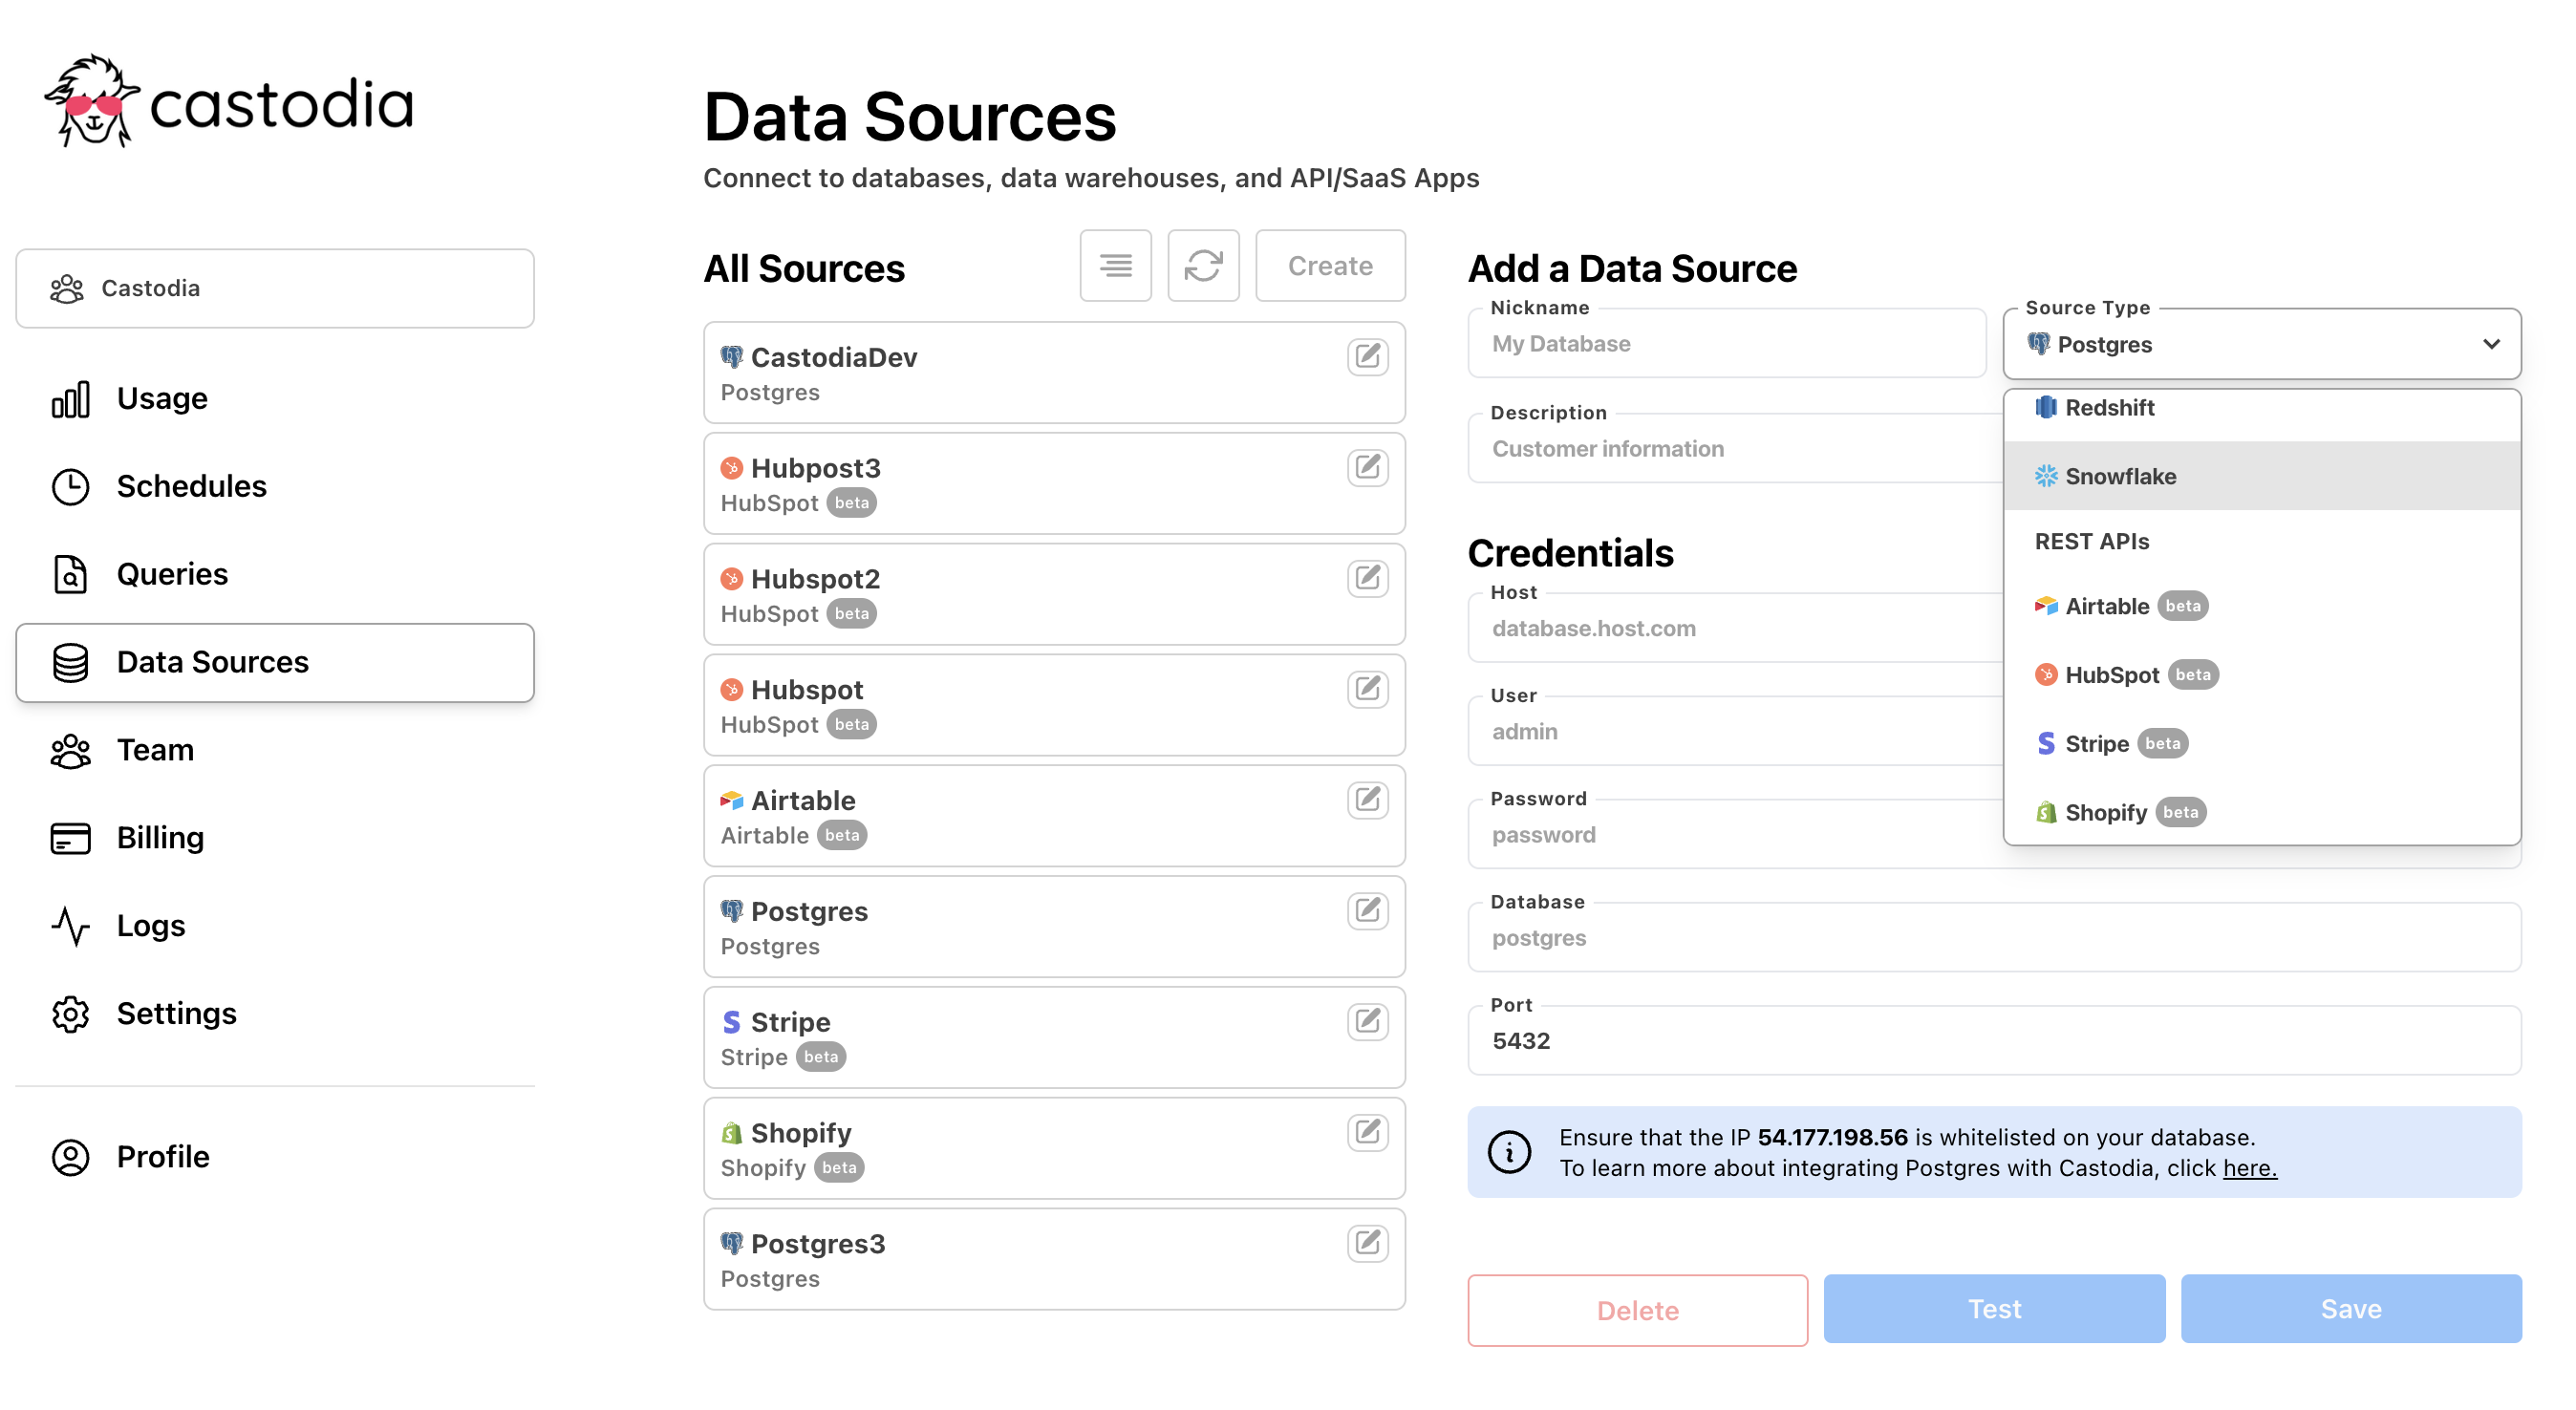Click the Test button for new source
Screen dimensions: 2576x1410
click(x=1994, y=1308)
